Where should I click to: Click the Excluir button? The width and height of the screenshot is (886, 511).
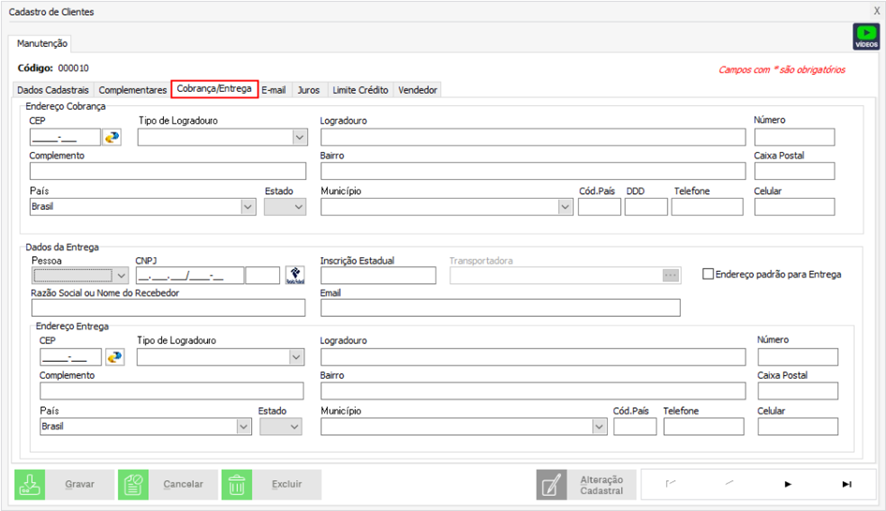tap(271, 484)
